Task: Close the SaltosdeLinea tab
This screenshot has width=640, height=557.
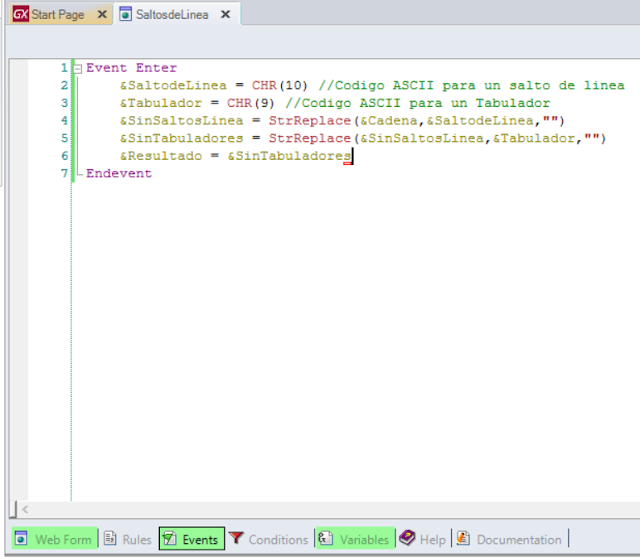Action: (x=225, y=15)
